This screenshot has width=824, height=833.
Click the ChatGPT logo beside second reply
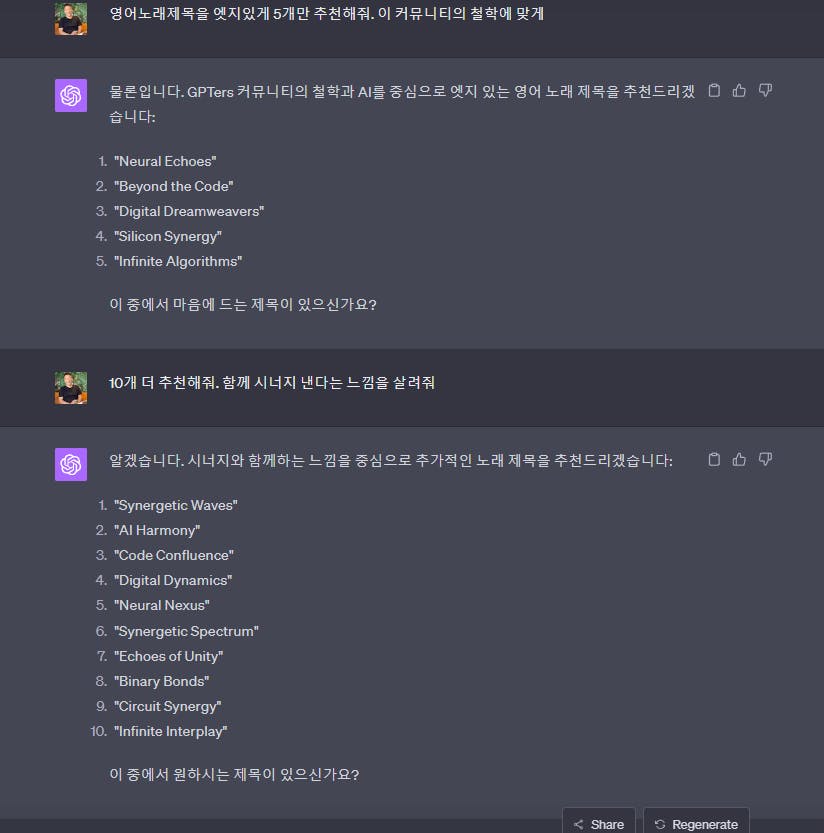(71, 464)
